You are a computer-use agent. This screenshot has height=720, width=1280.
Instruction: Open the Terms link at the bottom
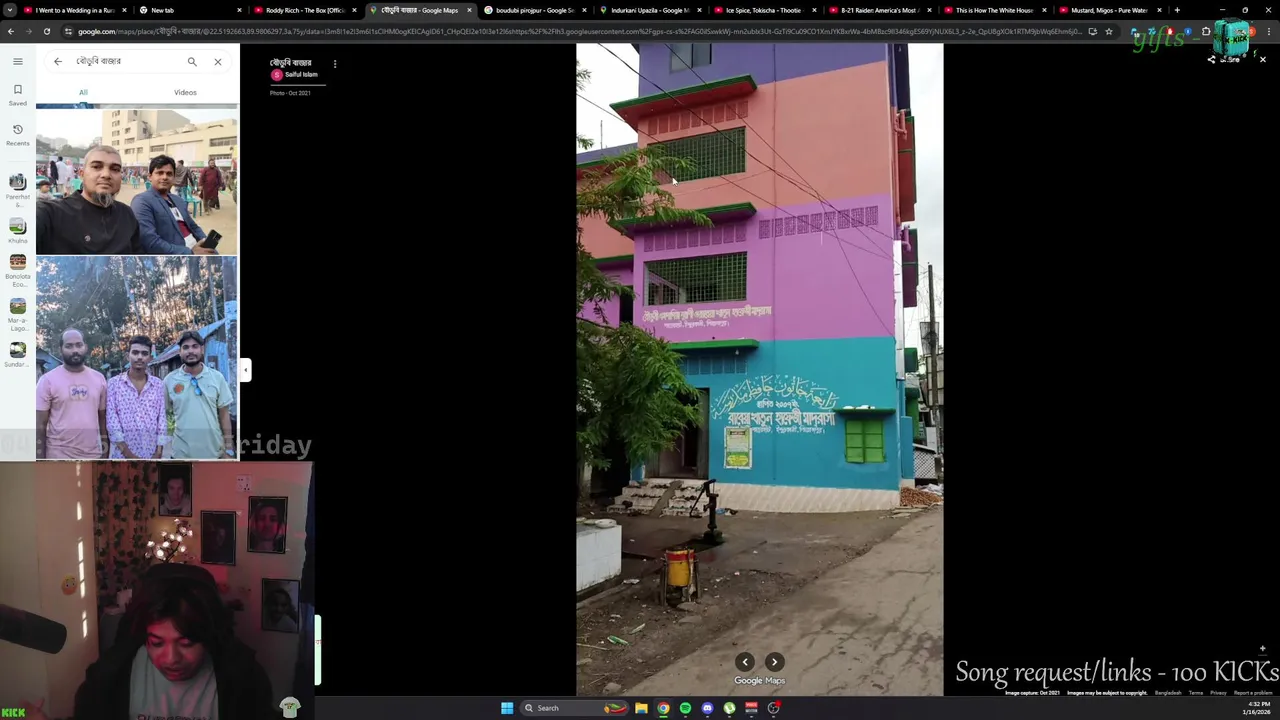[1196, 693]
